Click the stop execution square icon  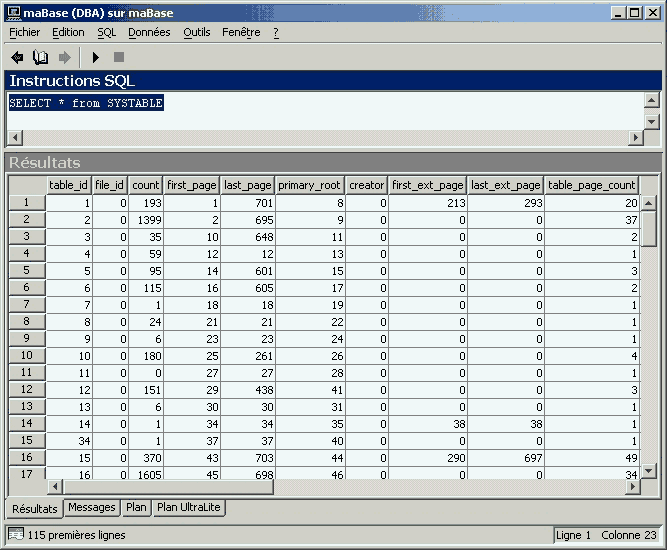click(x=119, y=58)
